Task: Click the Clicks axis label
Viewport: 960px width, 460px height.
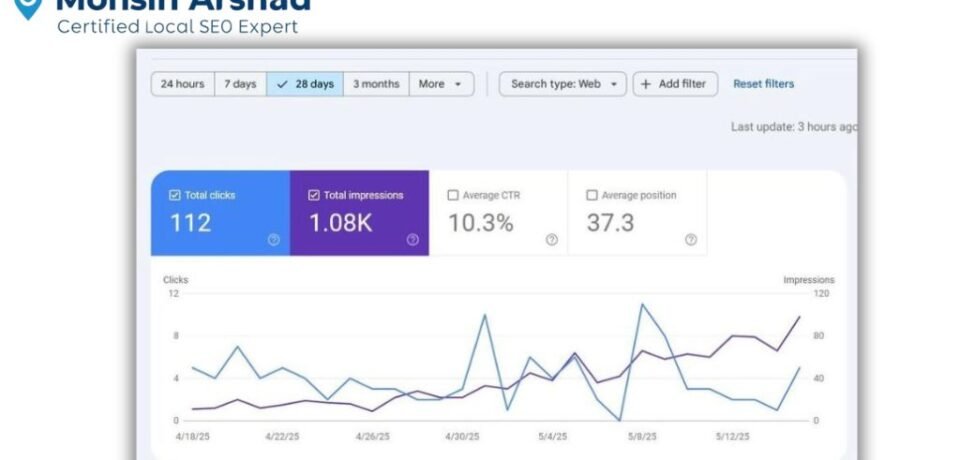Action: pos(176,280)
